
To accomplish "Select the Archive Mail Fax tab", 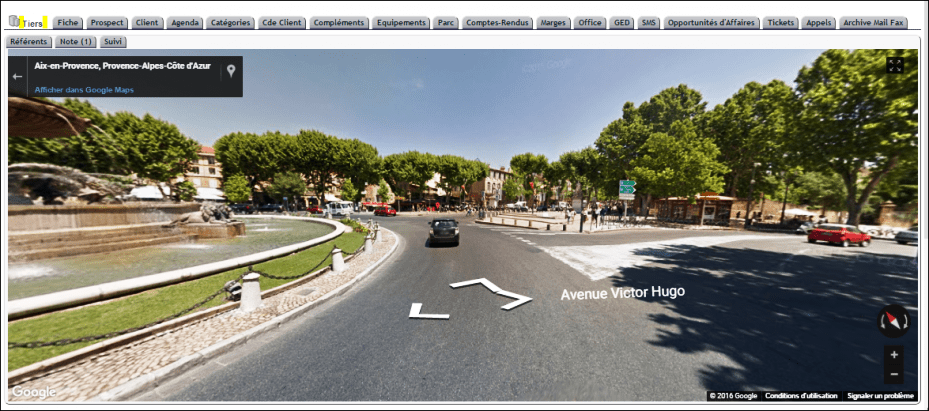I will pyautogui.click(x=873, y=23).
